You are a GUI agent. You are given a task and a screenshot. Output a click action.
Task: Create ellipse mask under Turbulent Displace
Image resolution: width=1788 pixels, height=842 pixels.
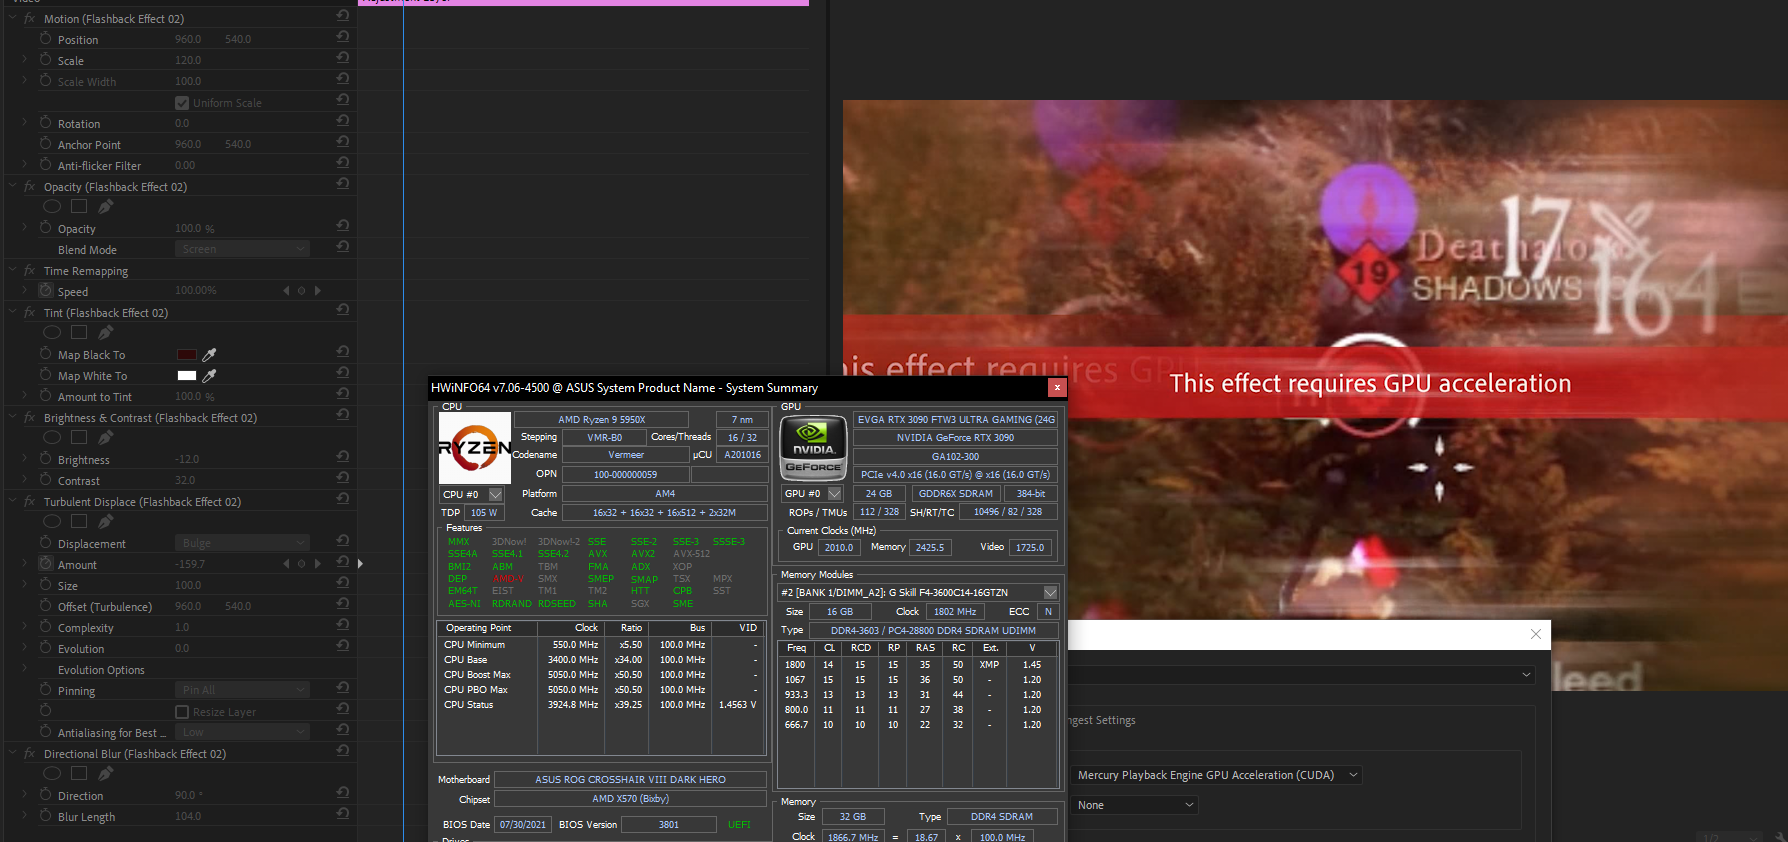point(52,521)
